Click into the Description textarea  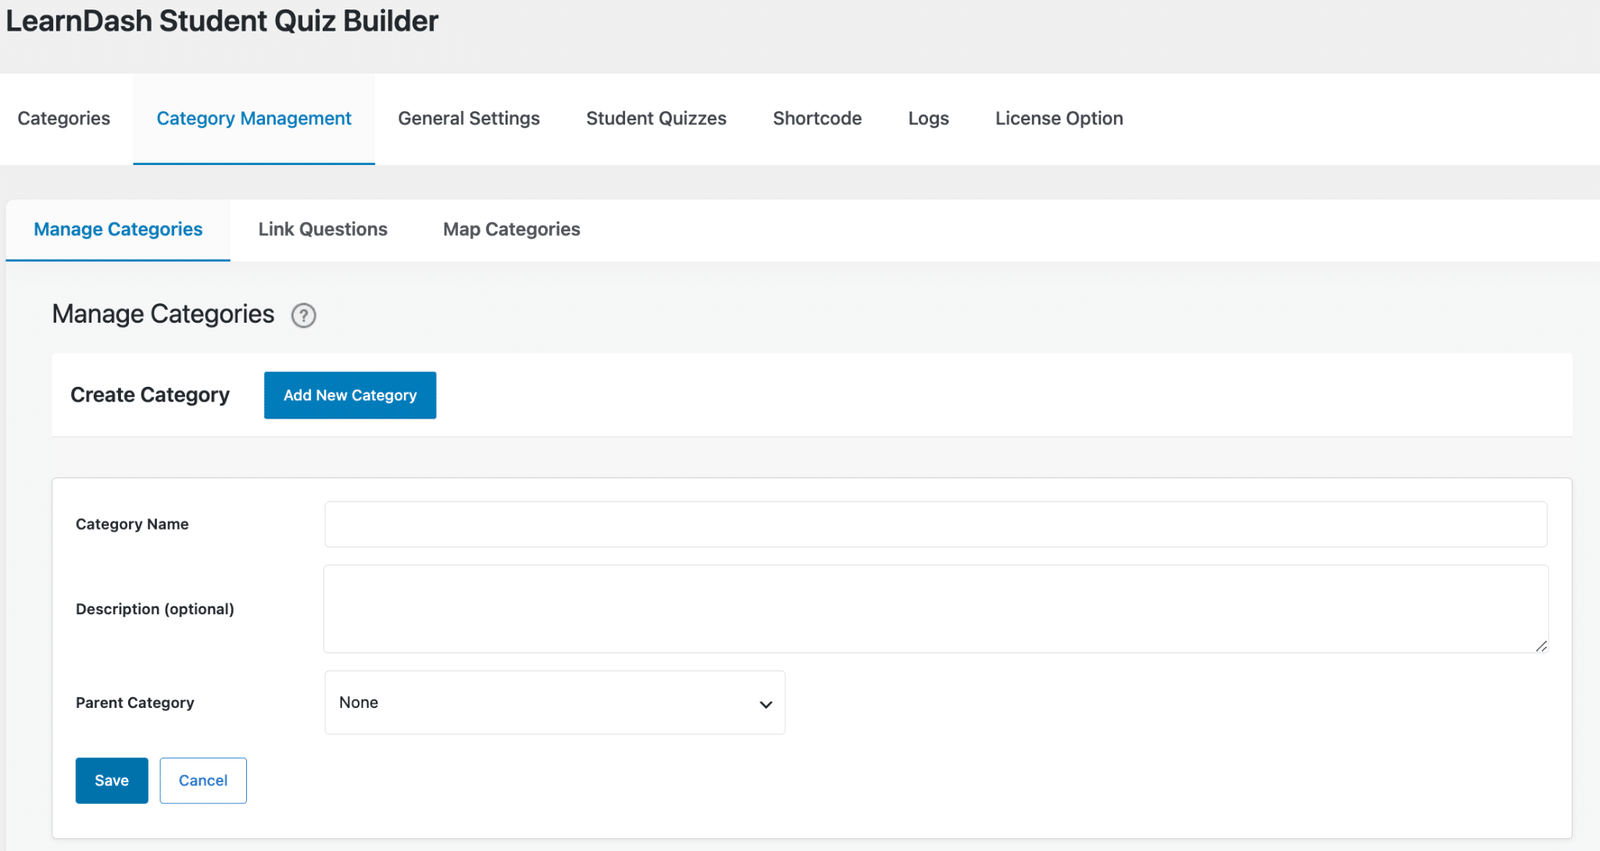[x=935, y=609]
